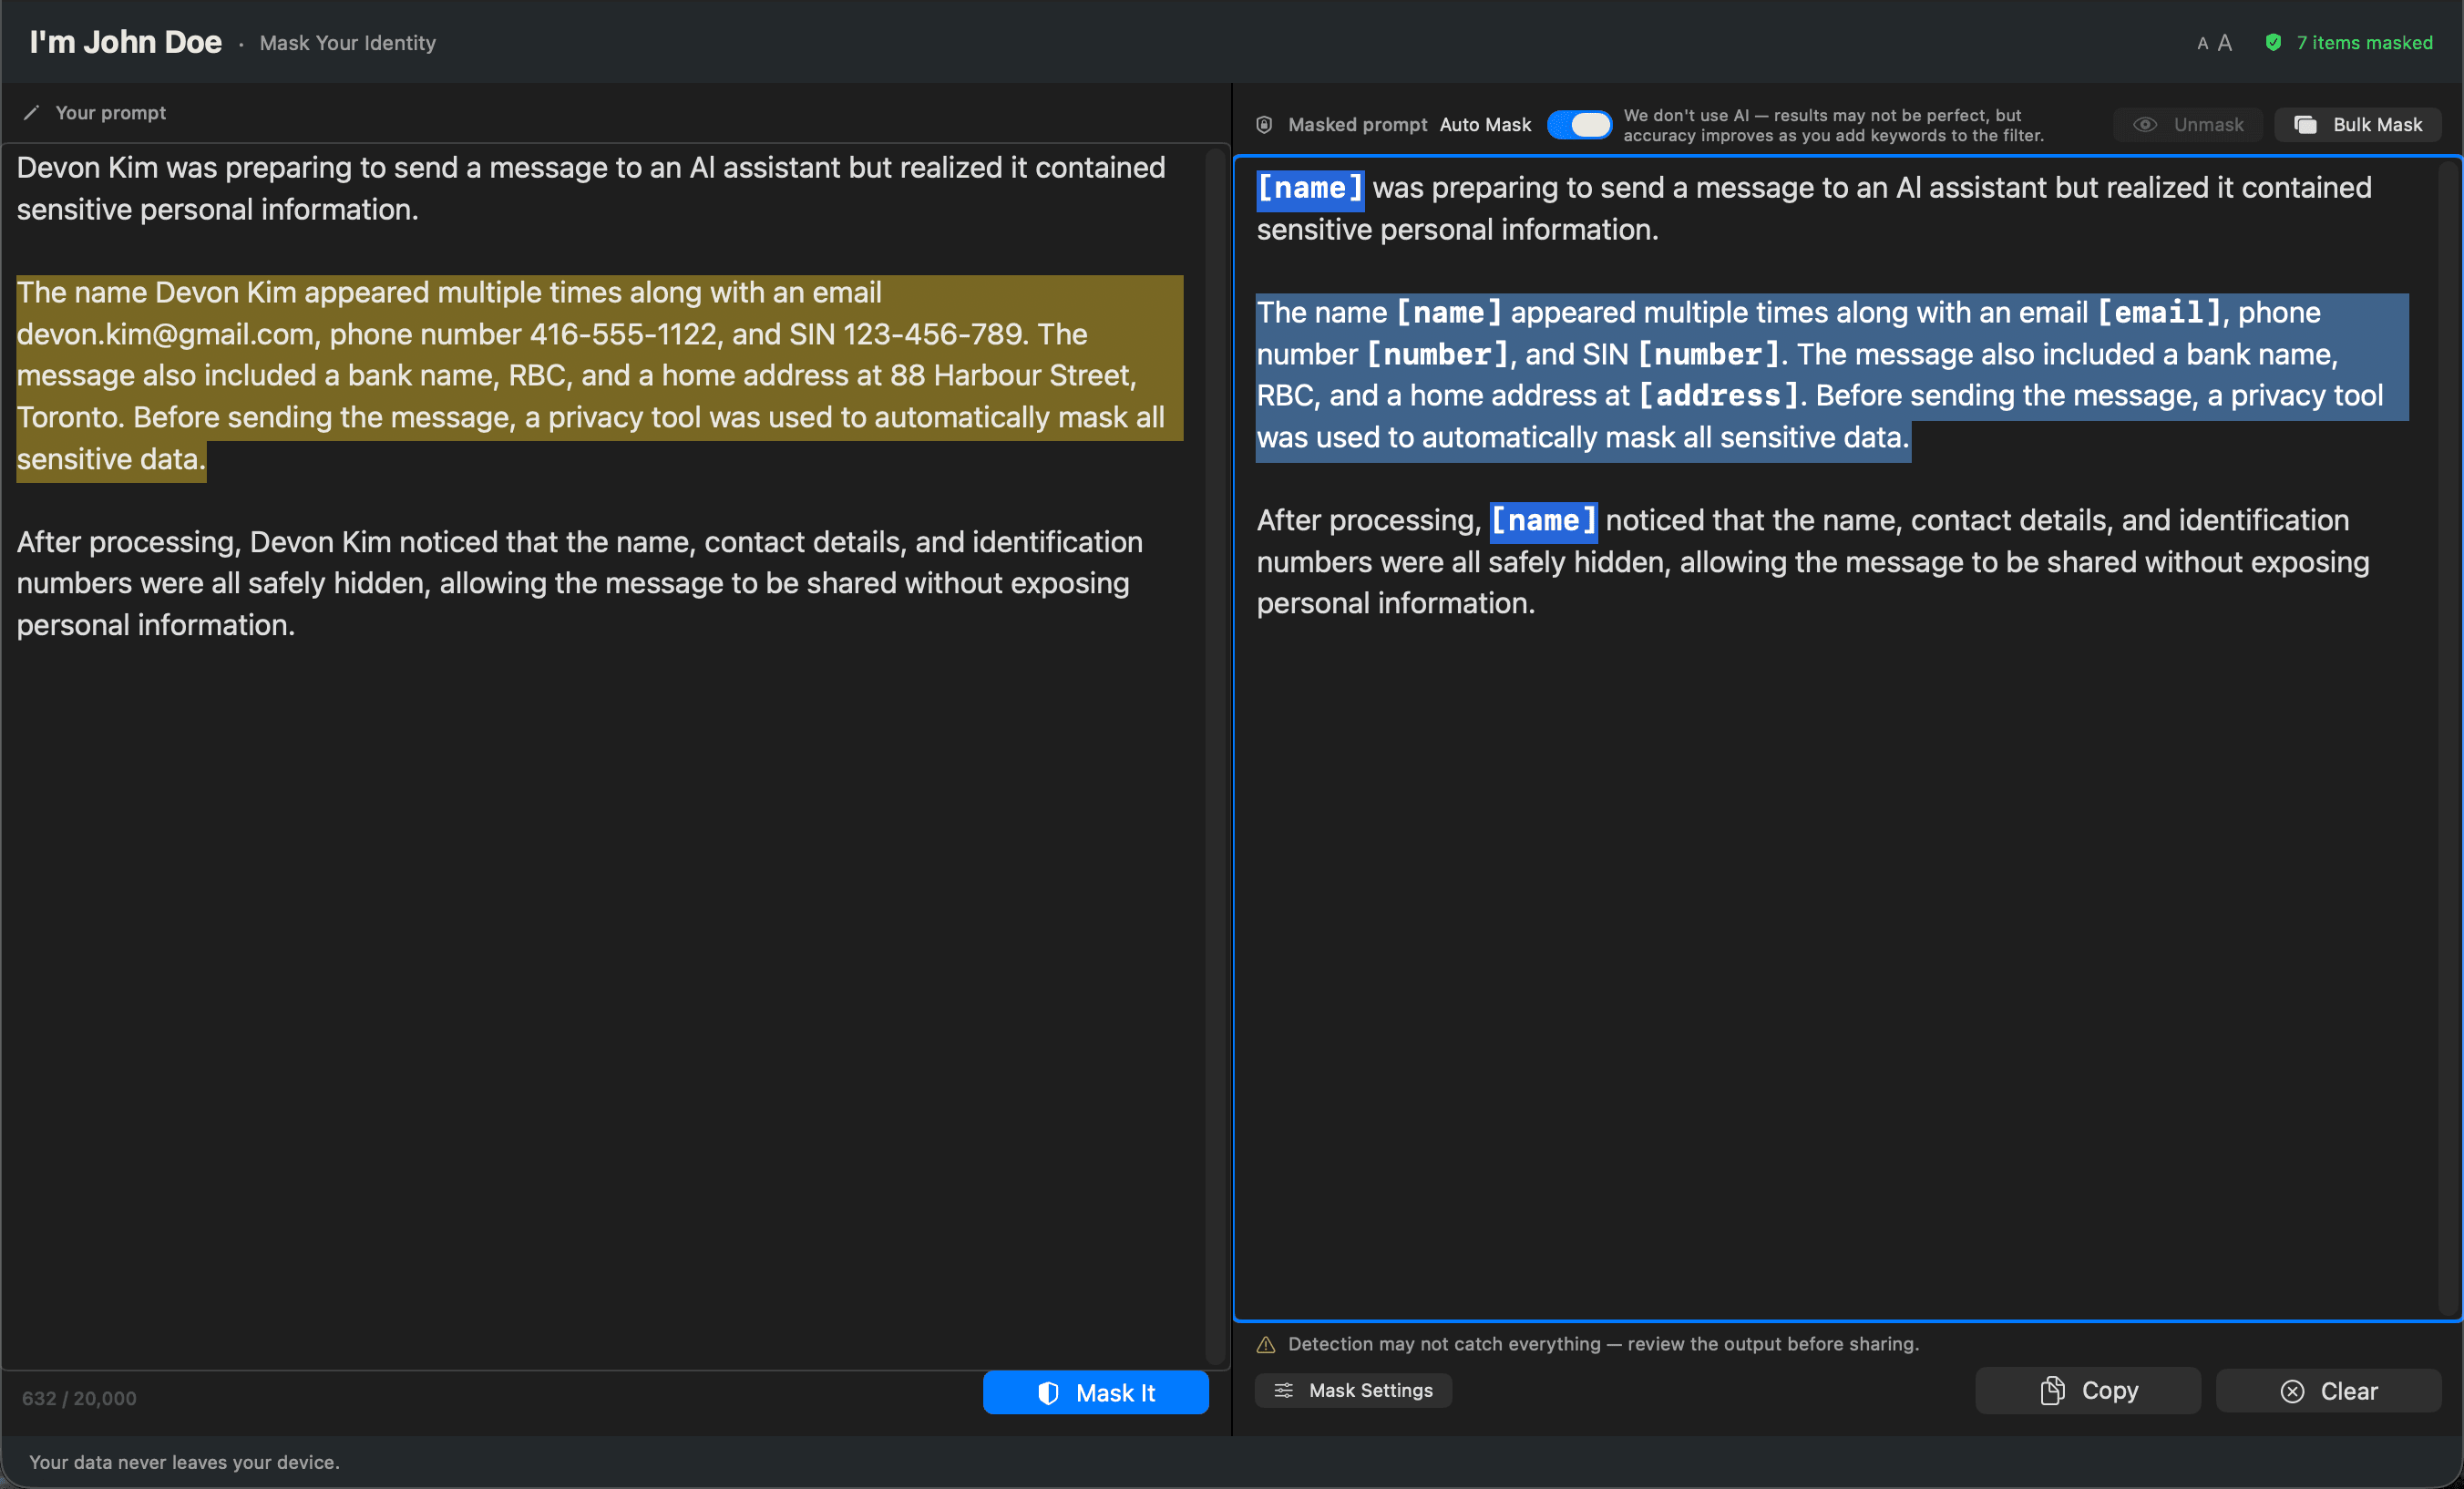2464x1489 pixels.
Task: Click the sliders icon on Mask Settings
Action: [x=1285, y=1390]
